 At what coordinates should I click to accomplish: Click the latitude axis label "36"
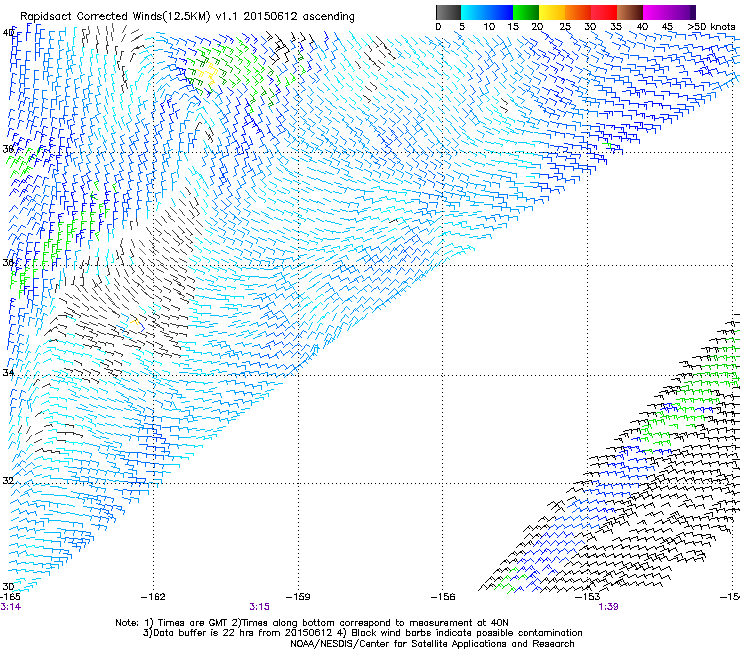click(x=8, y=262)
